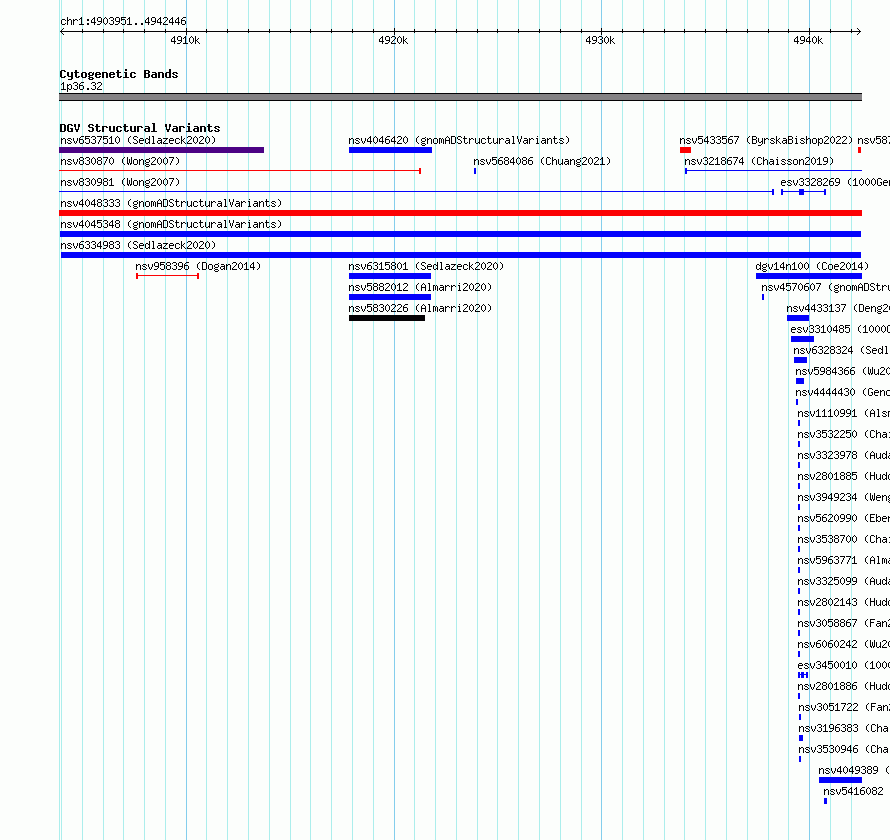Open the esv3310485 variant label
This screenshot has width=890, height=840.
tap(840, 329)
